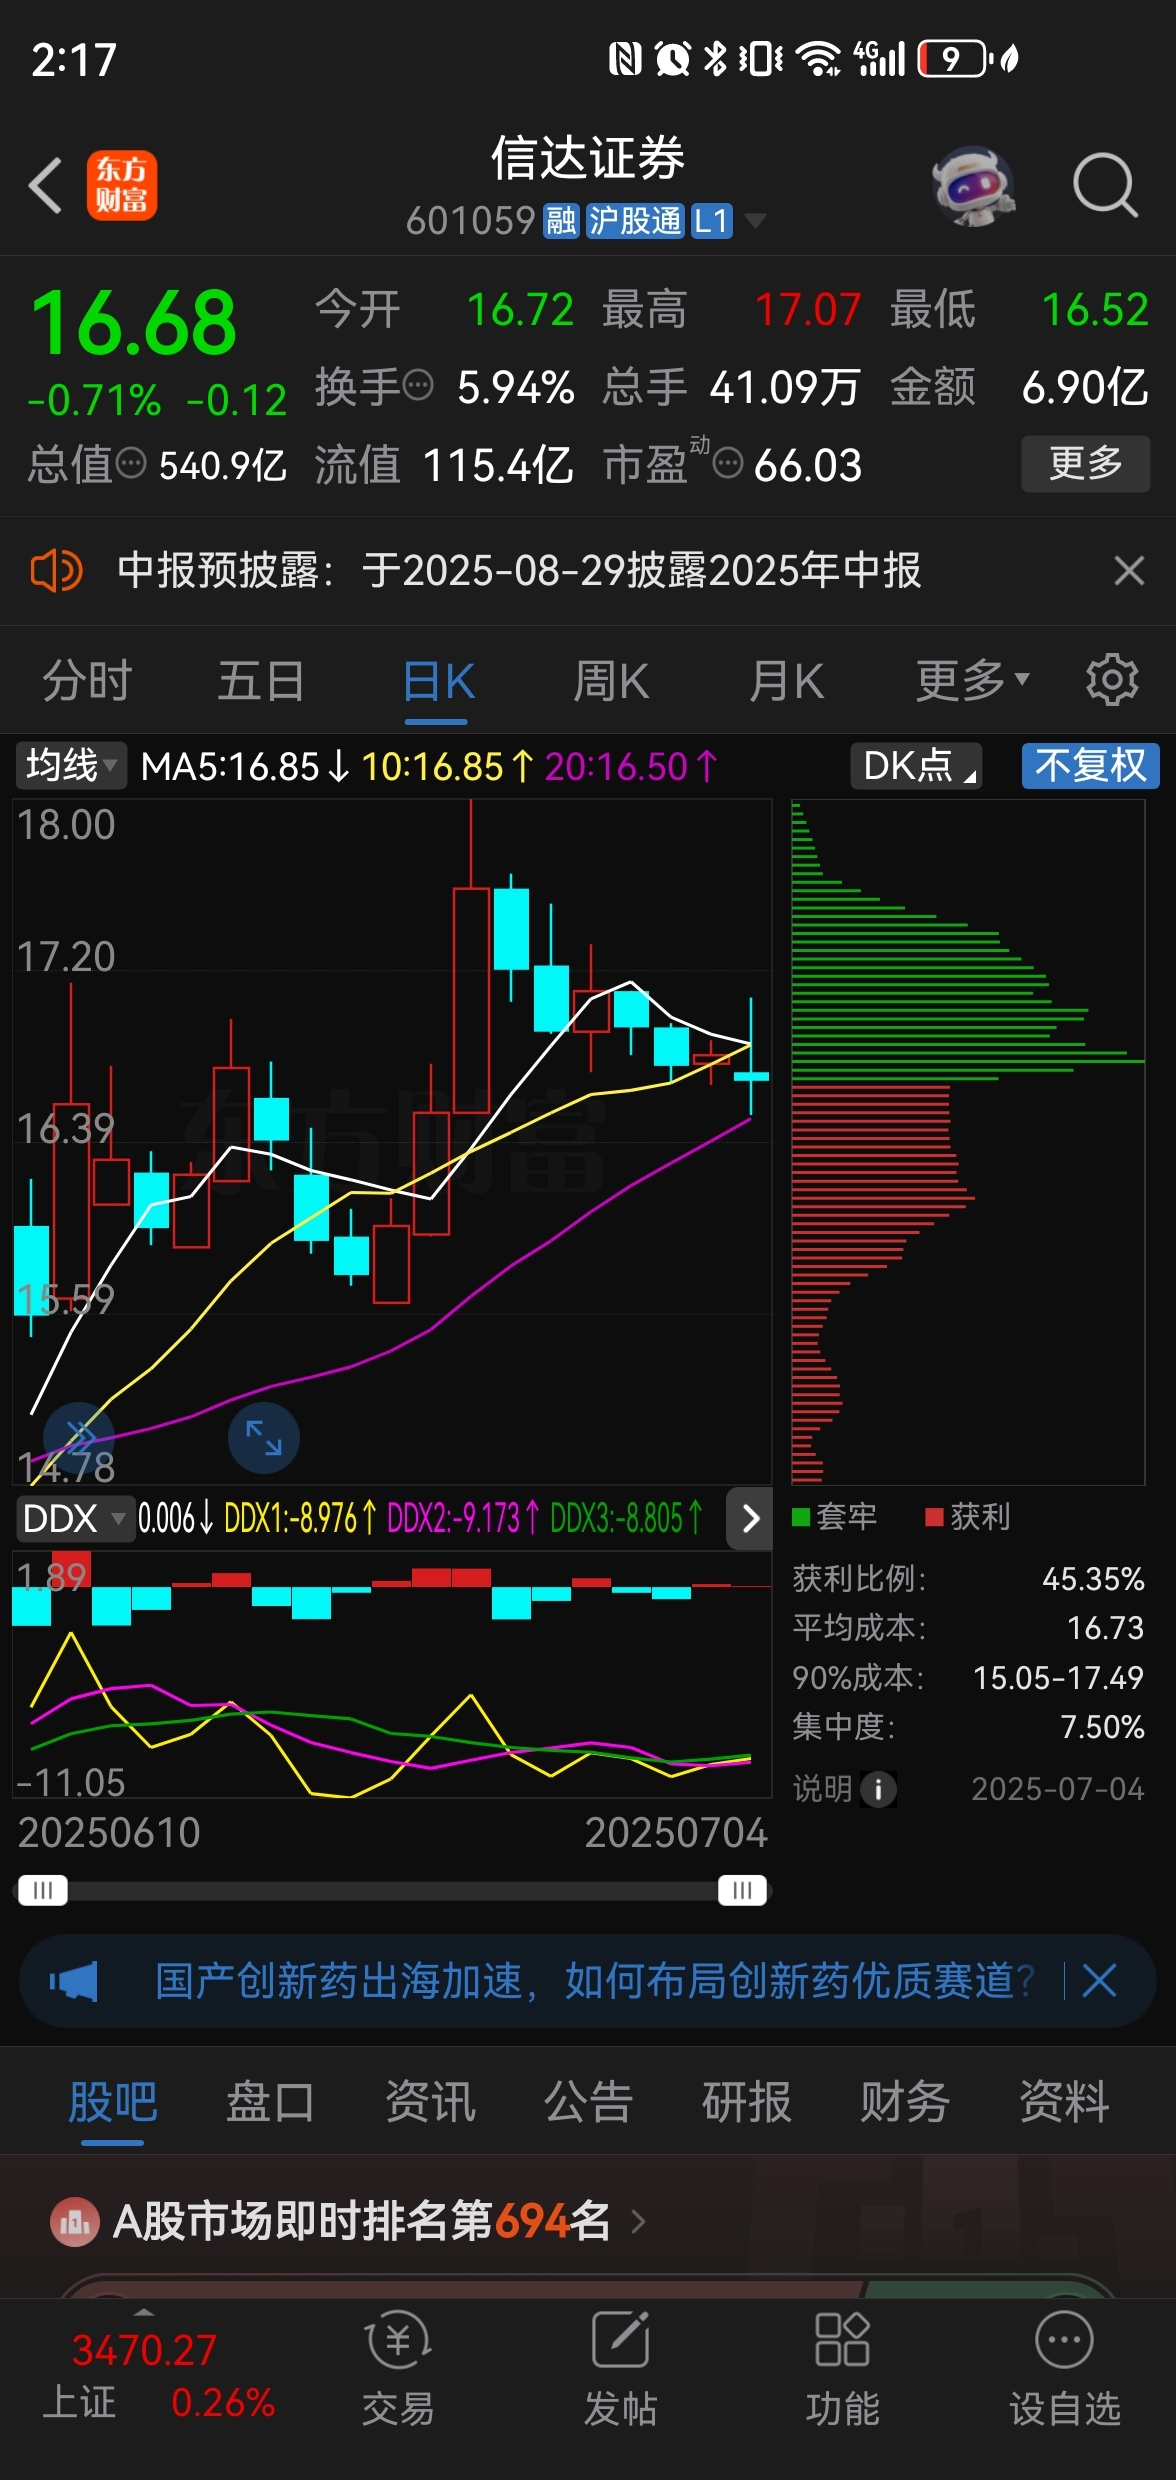Viewport: 1176px width, 2480px height.
Task: Tap info icon beside 换手
Action: pyautogui.click(x=417, y=384)
